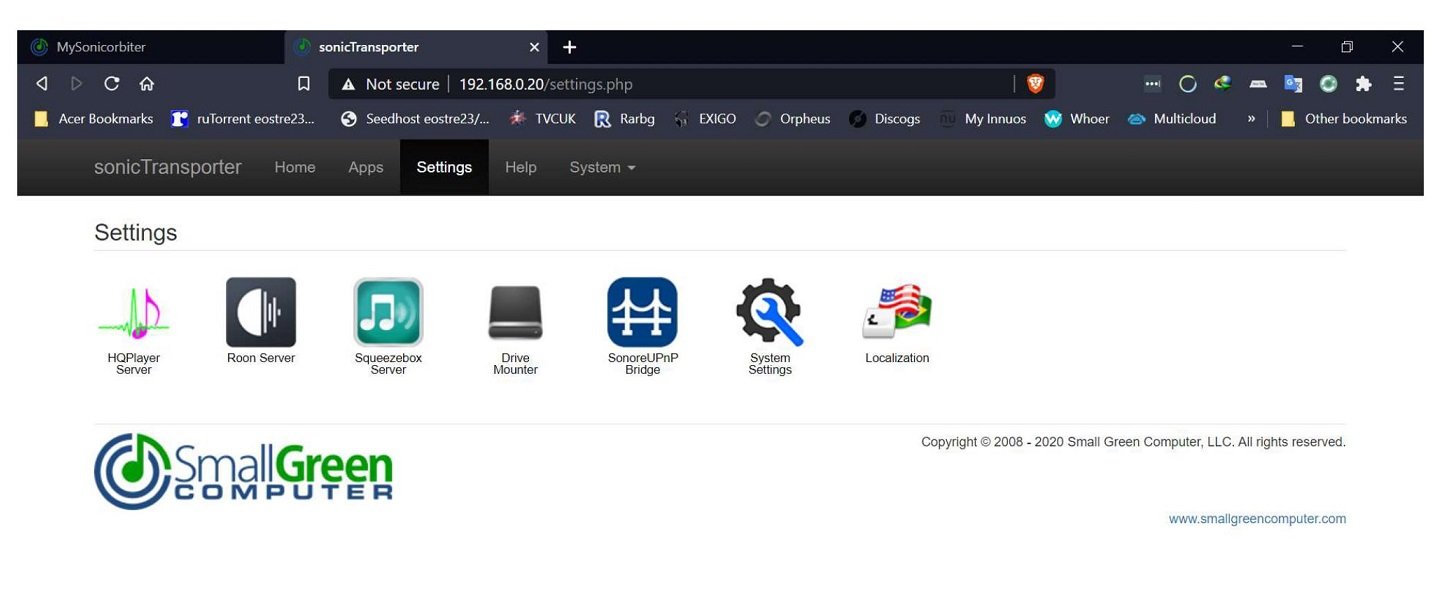Open the Roon Server settings icon
1430x590 pixels.
(x=261, y=312)
